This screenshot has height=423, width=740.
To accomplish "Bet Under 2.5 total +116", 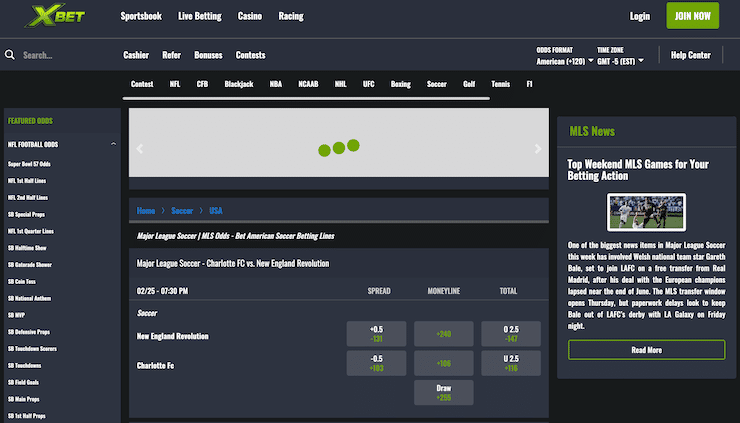I will pyautogui.click(x=511, y=363).
